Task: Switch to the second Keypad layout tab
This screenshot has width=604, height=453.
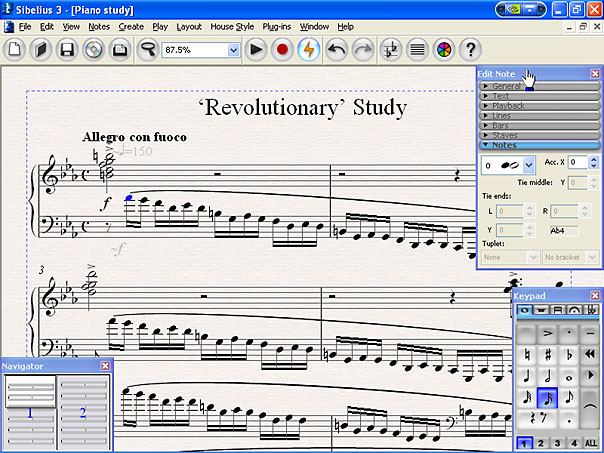Action: pyautogui.click(x=541, y=310)
